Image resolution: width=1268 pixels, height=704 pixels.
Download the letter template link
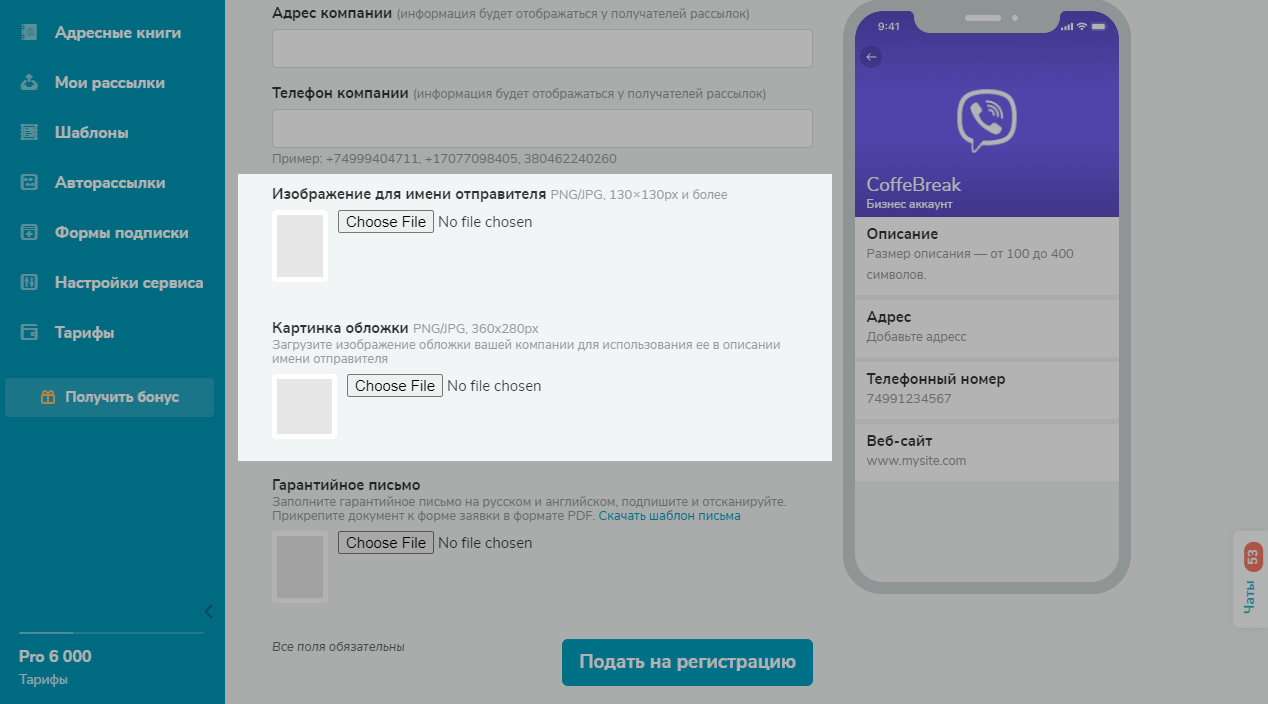pos(669,516)
